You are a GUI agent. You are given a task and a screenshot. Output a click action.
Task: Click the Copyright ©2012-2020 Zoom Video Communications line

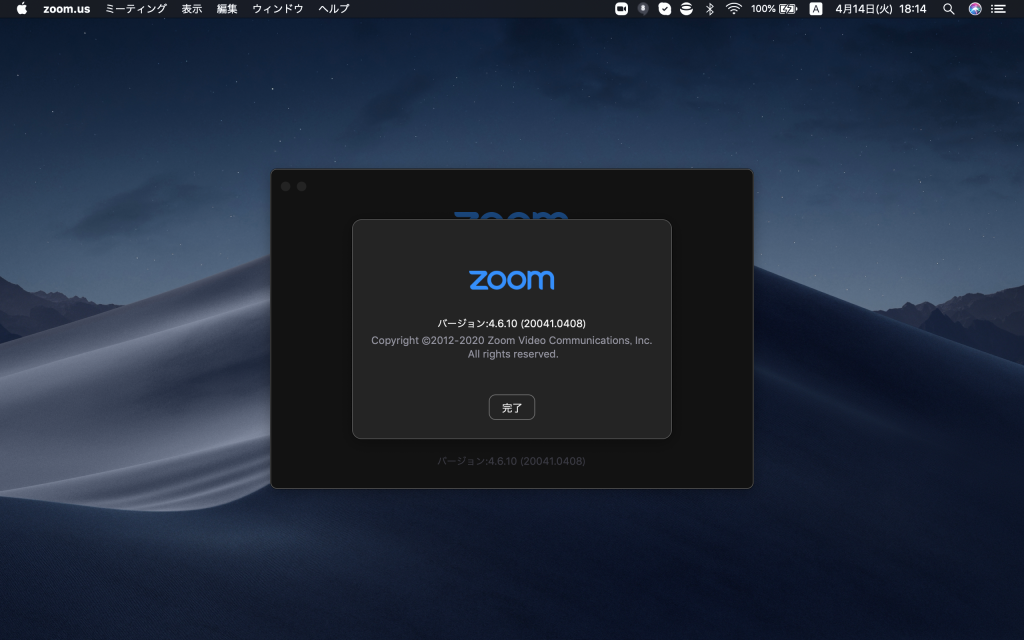pos(511,340)
